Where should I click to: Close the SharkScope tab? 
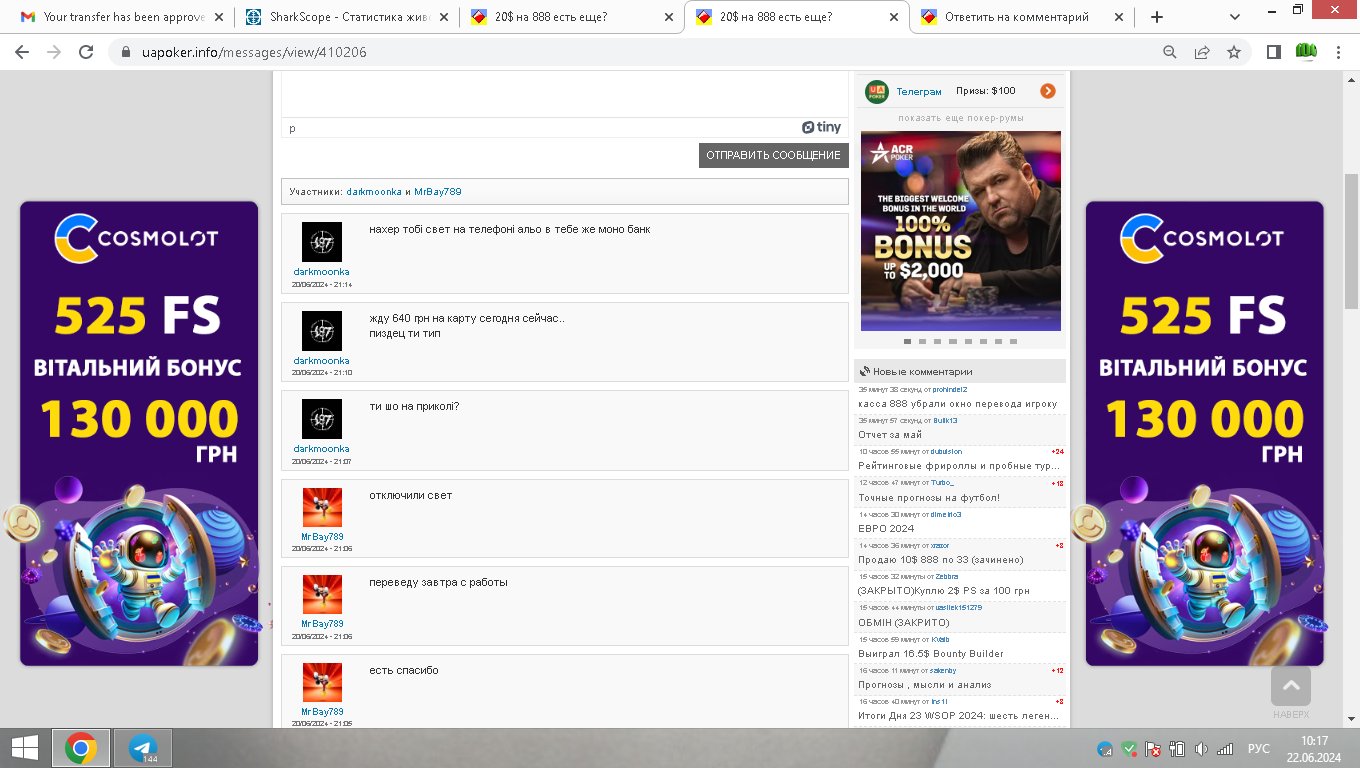coord(442,17)
